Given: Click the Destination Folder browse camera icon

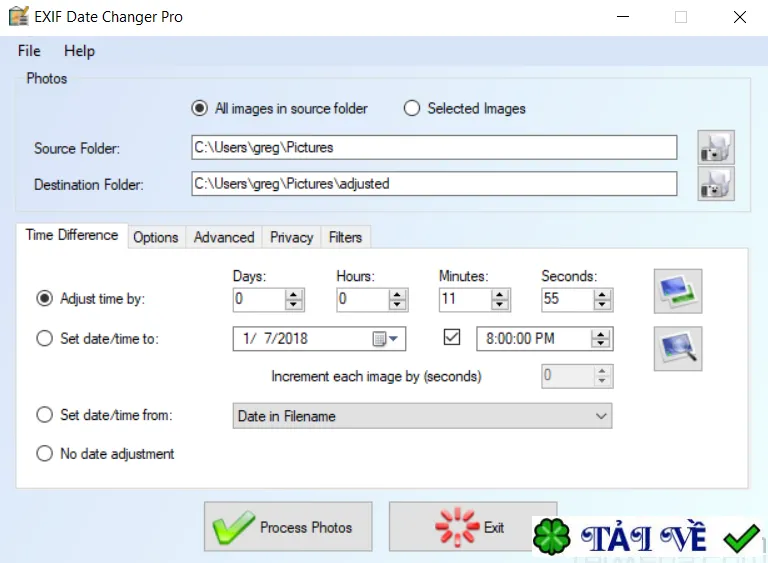Looking at the screenshot, I should (x=716, y=184).
